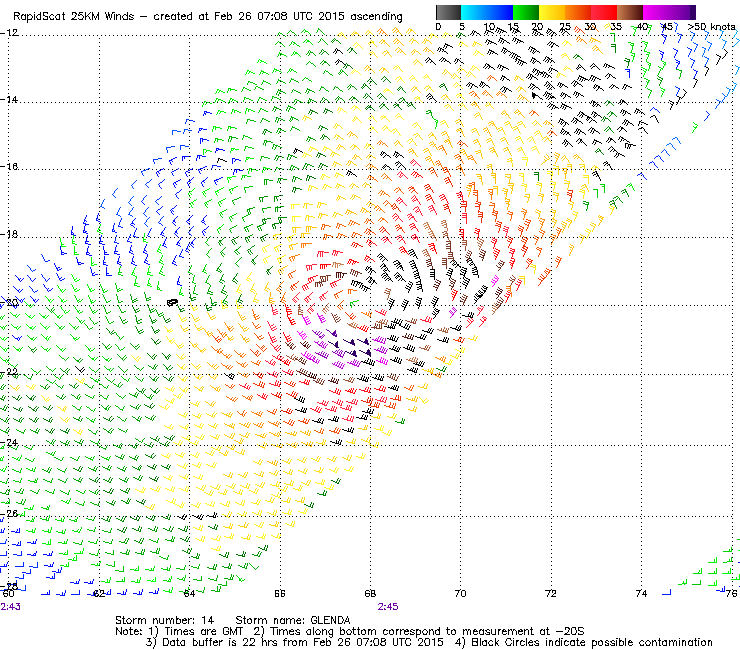Click the '-18' latitude axis label
This screenshot has height=650, width=740.
click(9, 234)
